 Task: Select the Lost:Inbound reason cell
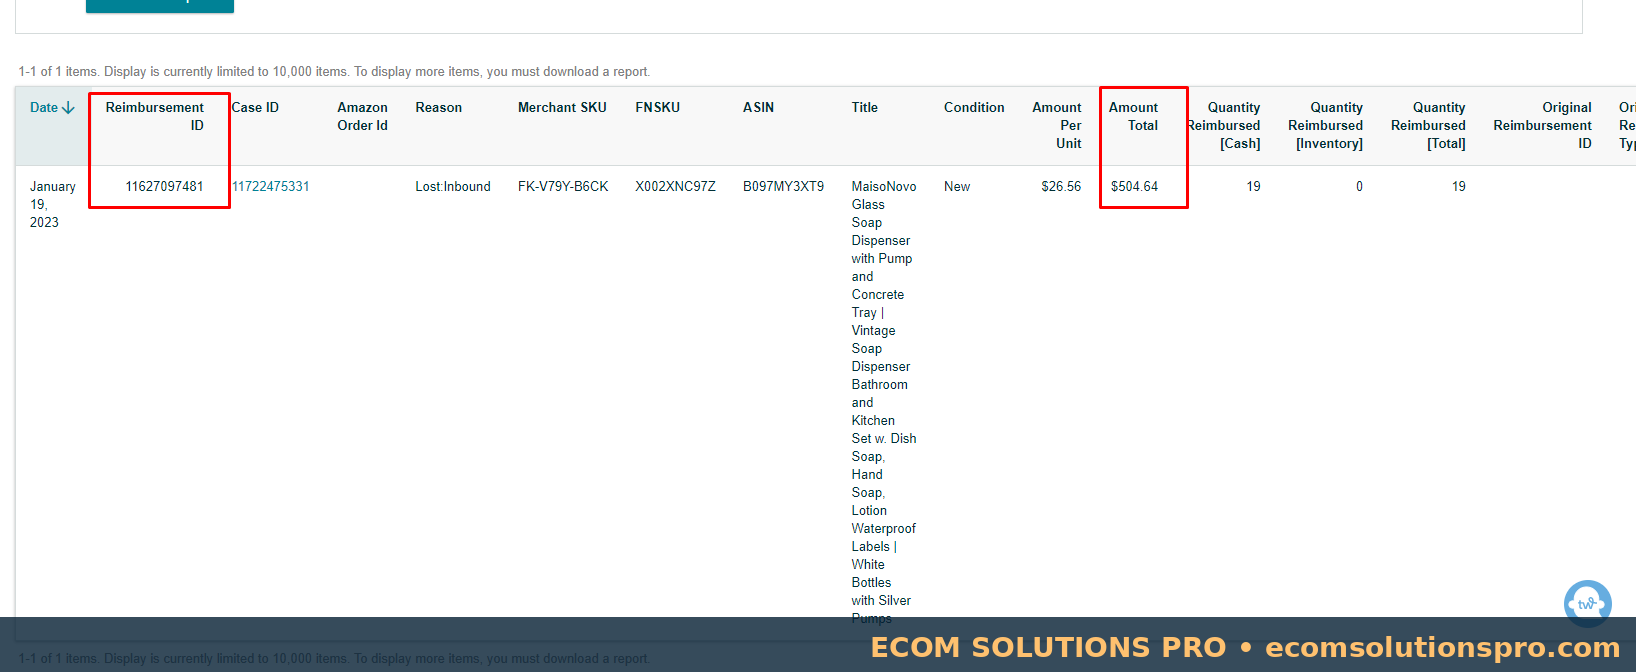[453, 186]
